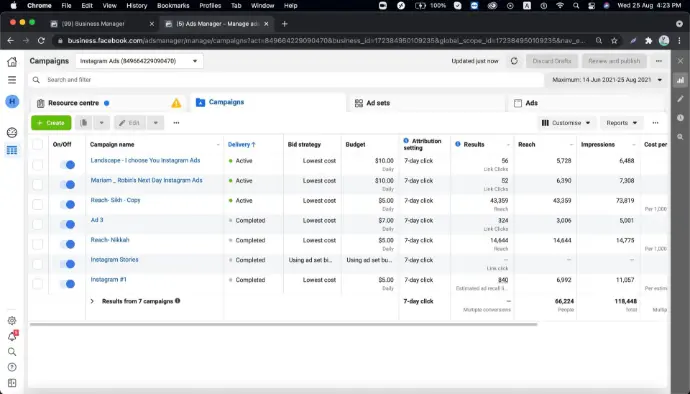Click the refresh icon beside Updated just now
690x394 pixels.
[514, 61]
